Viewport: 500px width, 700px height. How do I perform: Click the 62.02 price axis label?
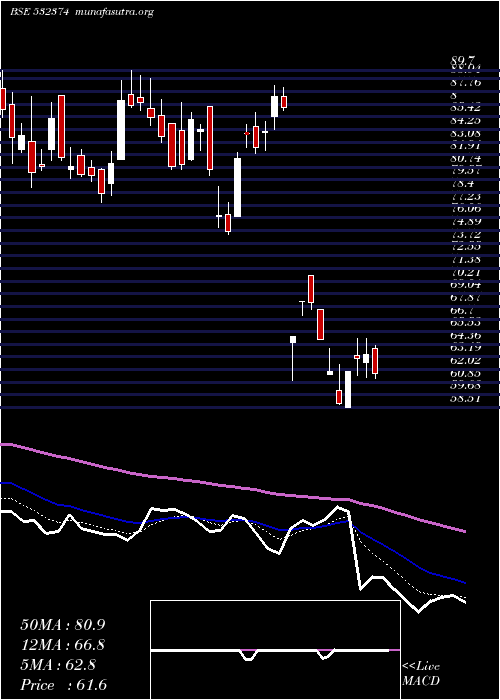click(x=465, y=361)
